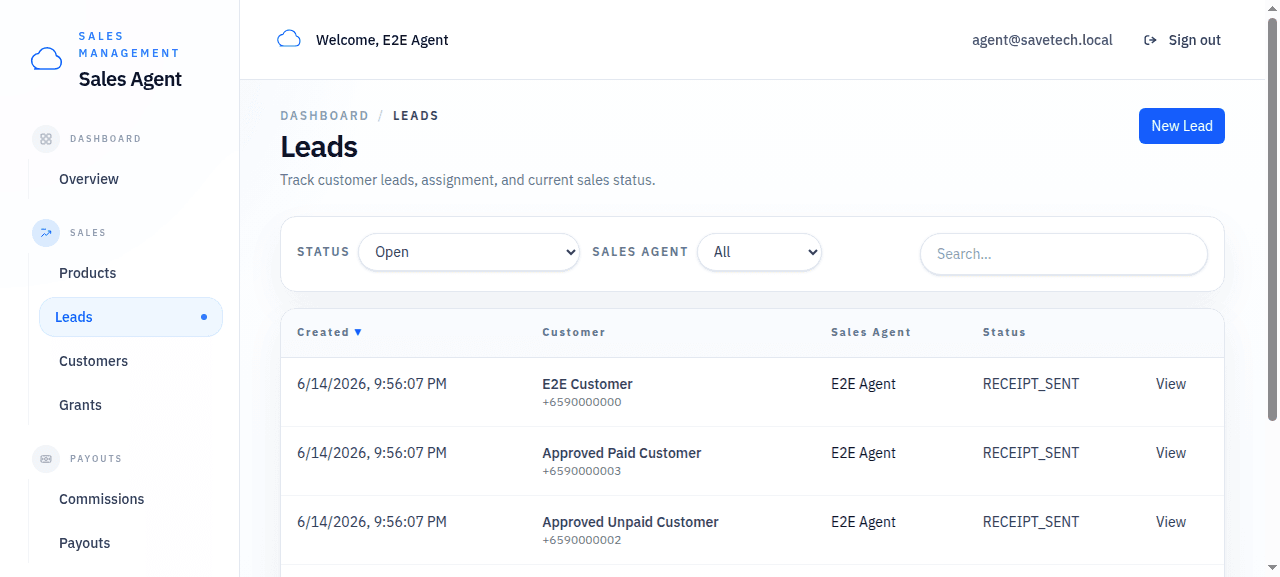Click the sign out arrow icon
The width and height of the screenshot is (1280, 577).
pos(1150,40)
